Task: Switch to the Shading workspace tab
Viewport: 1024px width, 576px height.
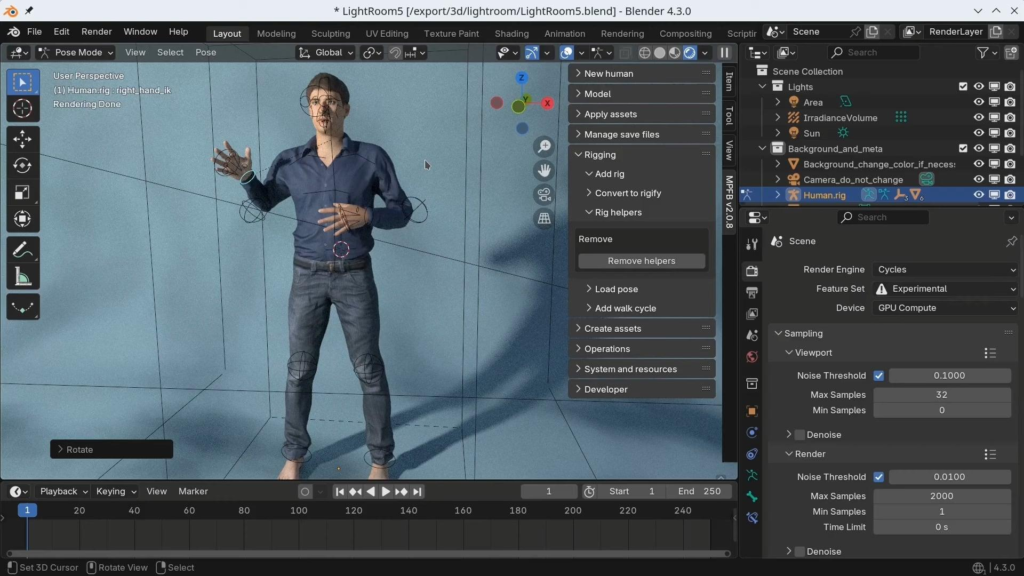Action: (x=512, y=33)
